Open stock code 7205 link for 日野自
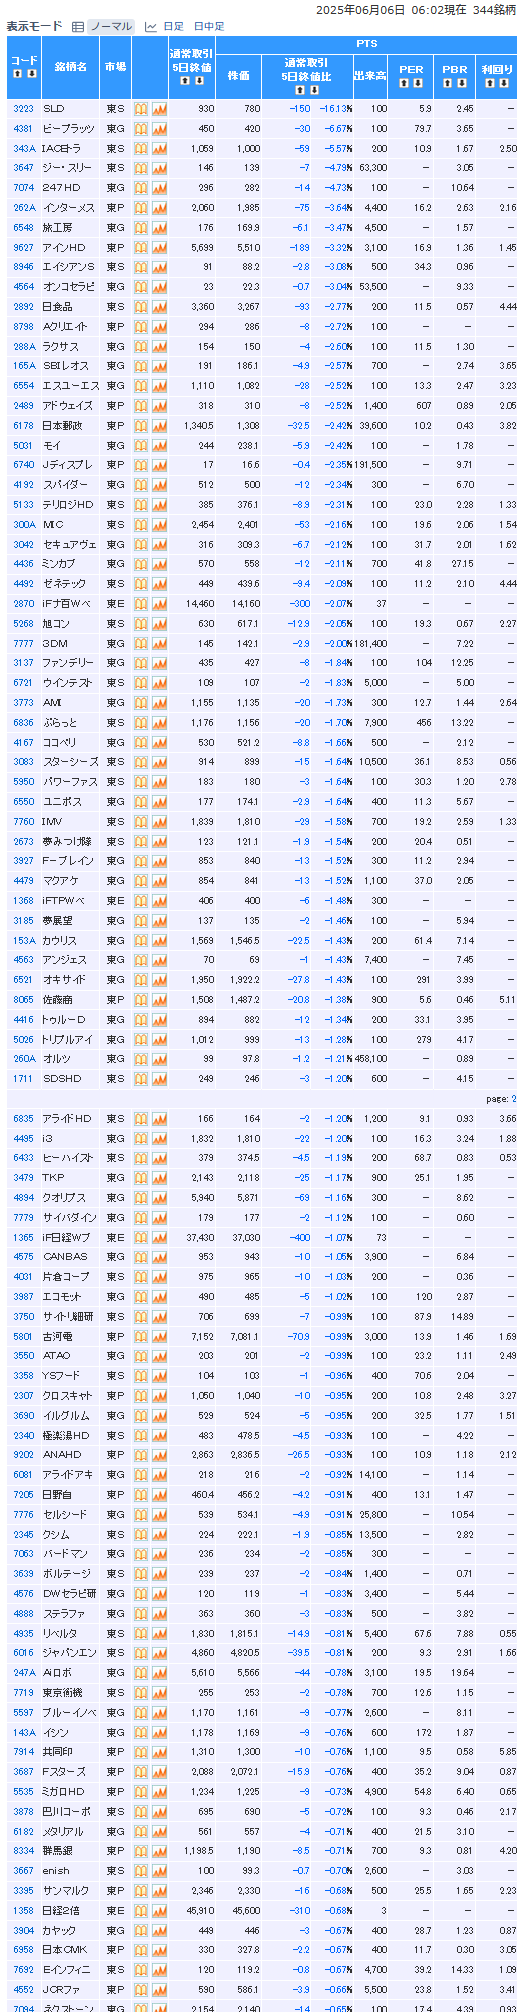 (23, 1494)
